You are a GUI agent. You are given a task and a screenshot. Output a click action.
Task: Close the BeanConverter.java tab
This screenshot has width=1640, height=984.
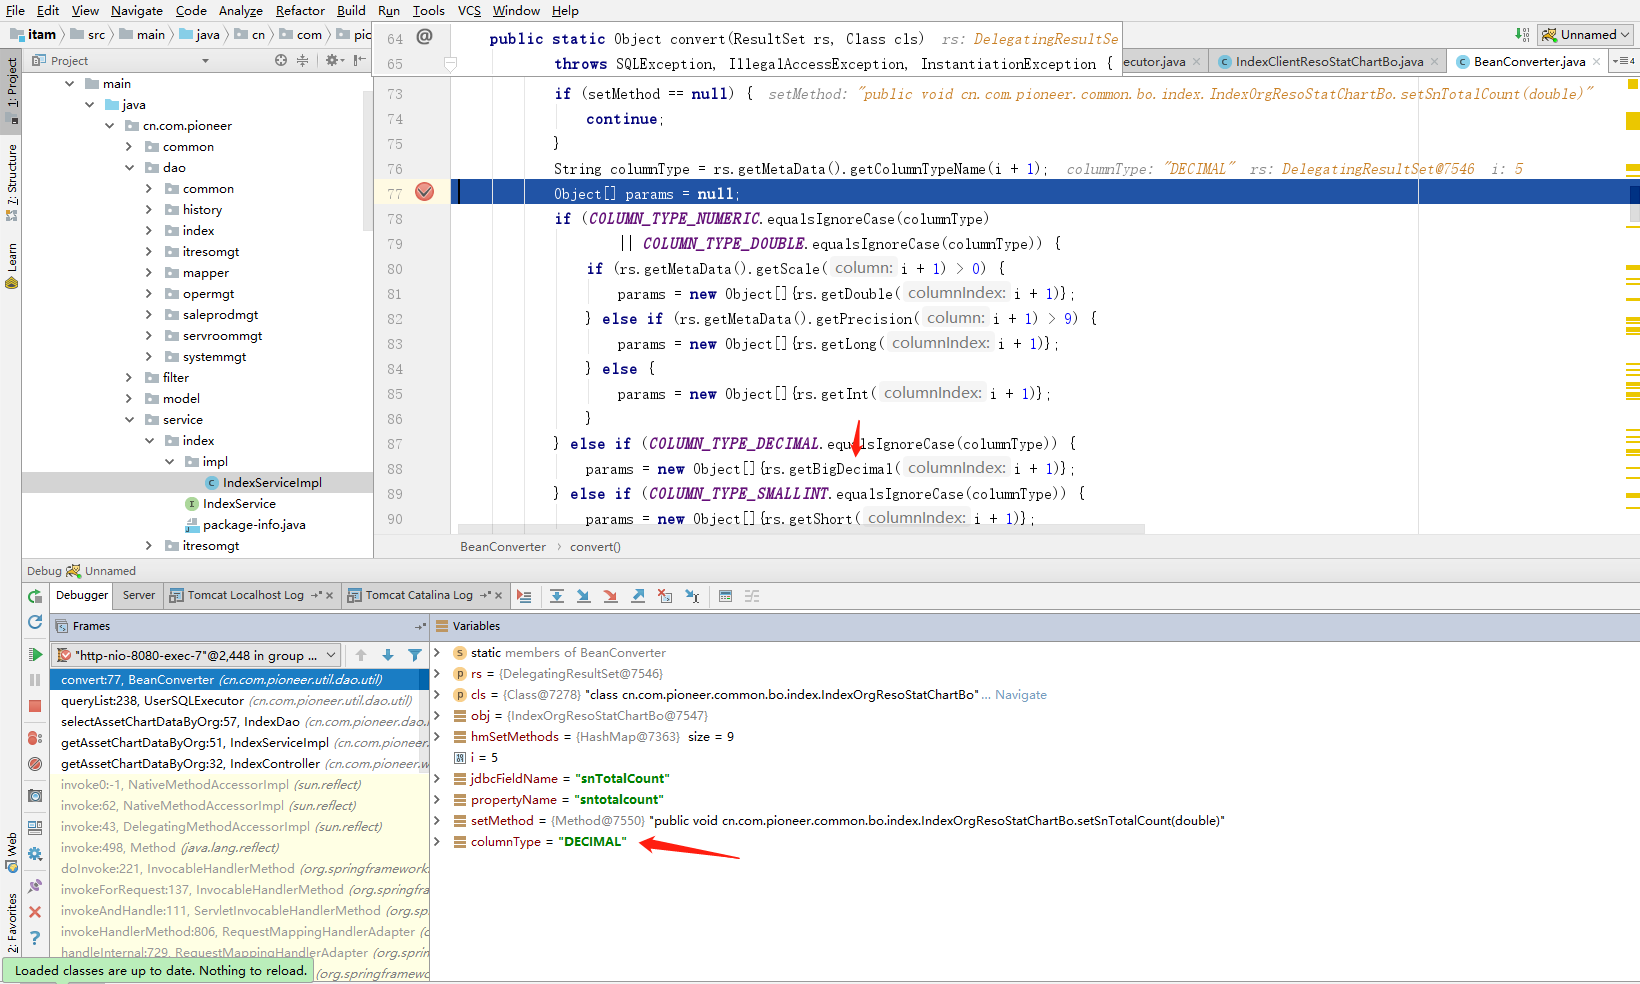tap(1597, 62)
